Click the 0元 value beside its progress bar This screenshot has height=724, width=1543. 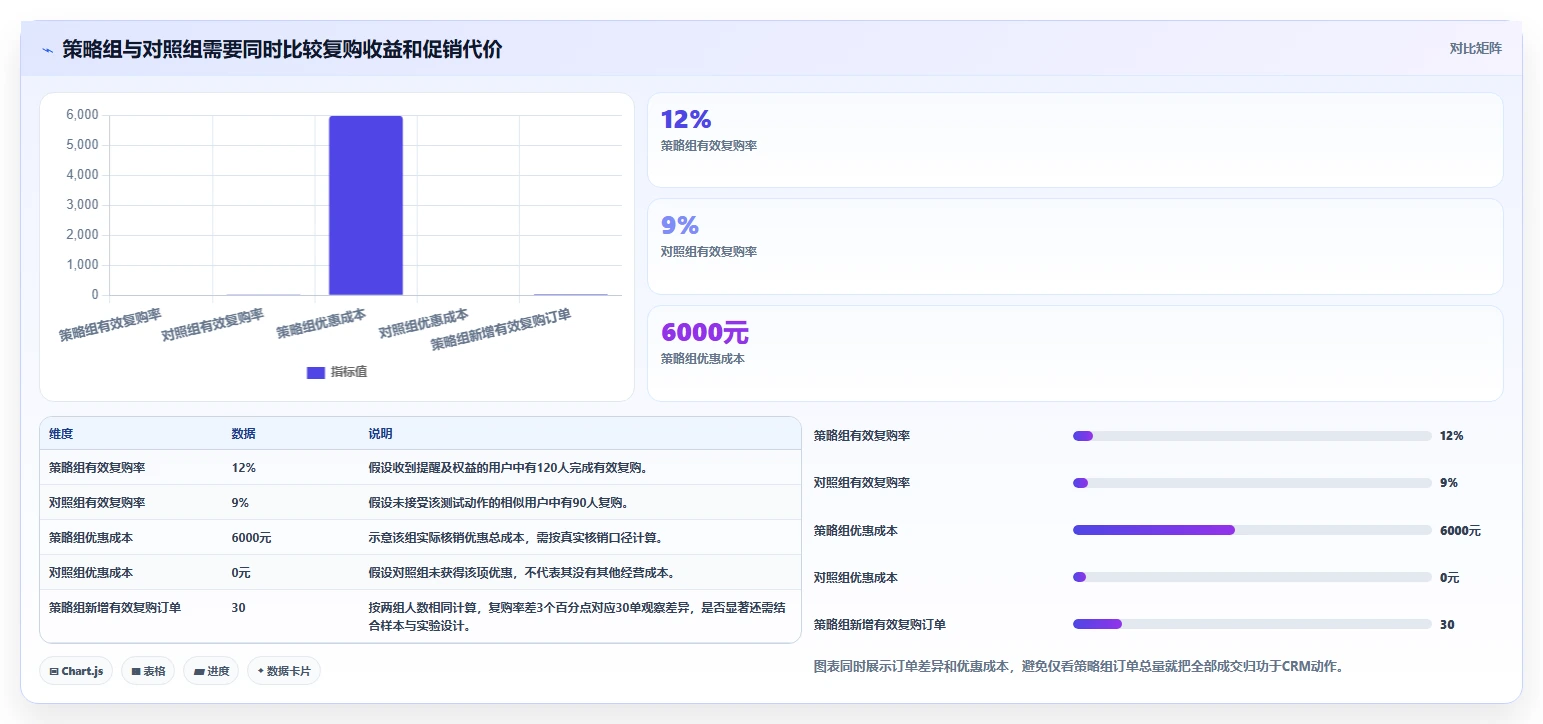[1450, 578]
